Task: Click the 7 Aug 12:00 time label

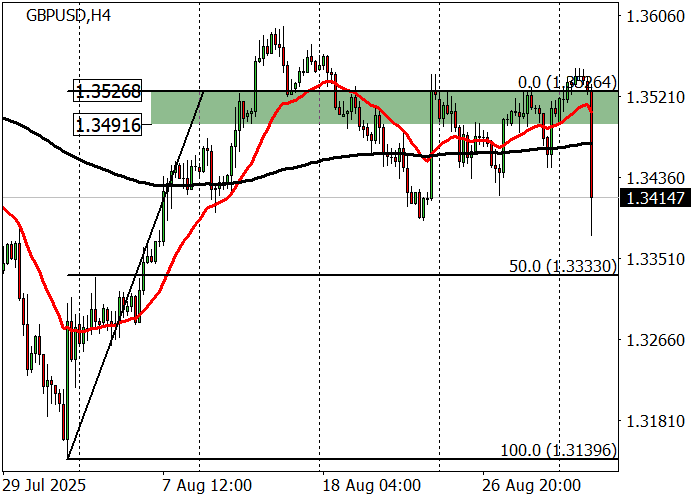Action: (207, 485)
